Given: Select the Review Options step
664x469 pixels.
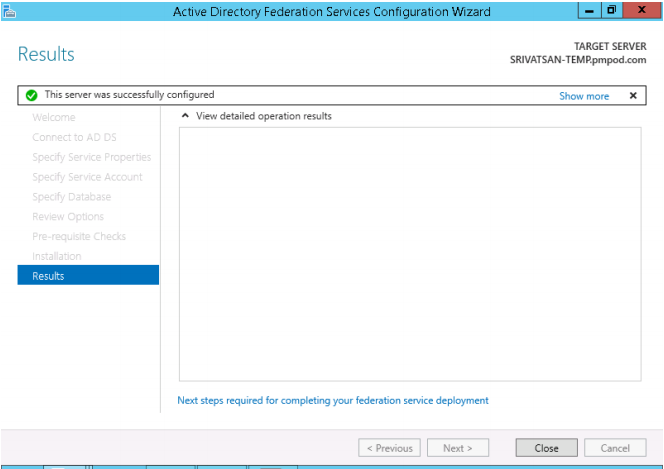Looking at the screenshot, I should tap(68, 217).
